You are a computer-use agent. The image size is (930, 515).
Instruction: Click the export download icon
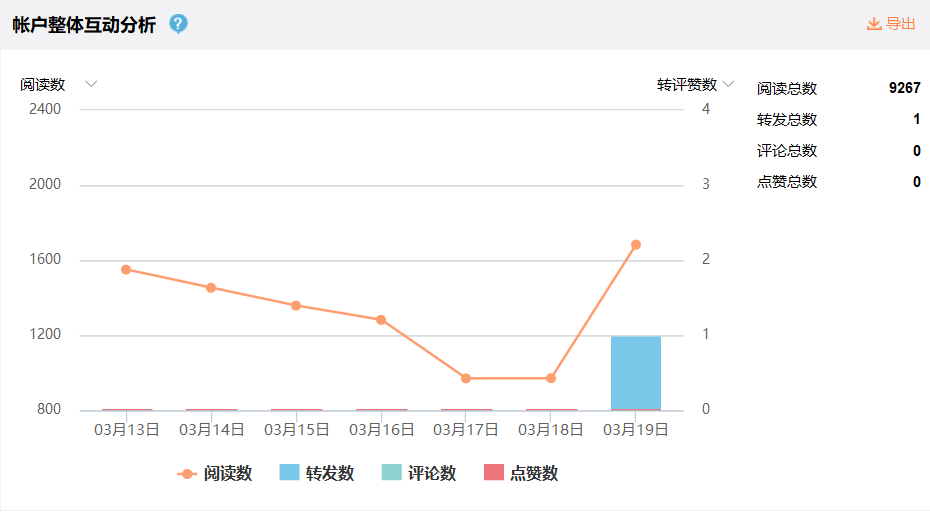[x=874, y=24]
